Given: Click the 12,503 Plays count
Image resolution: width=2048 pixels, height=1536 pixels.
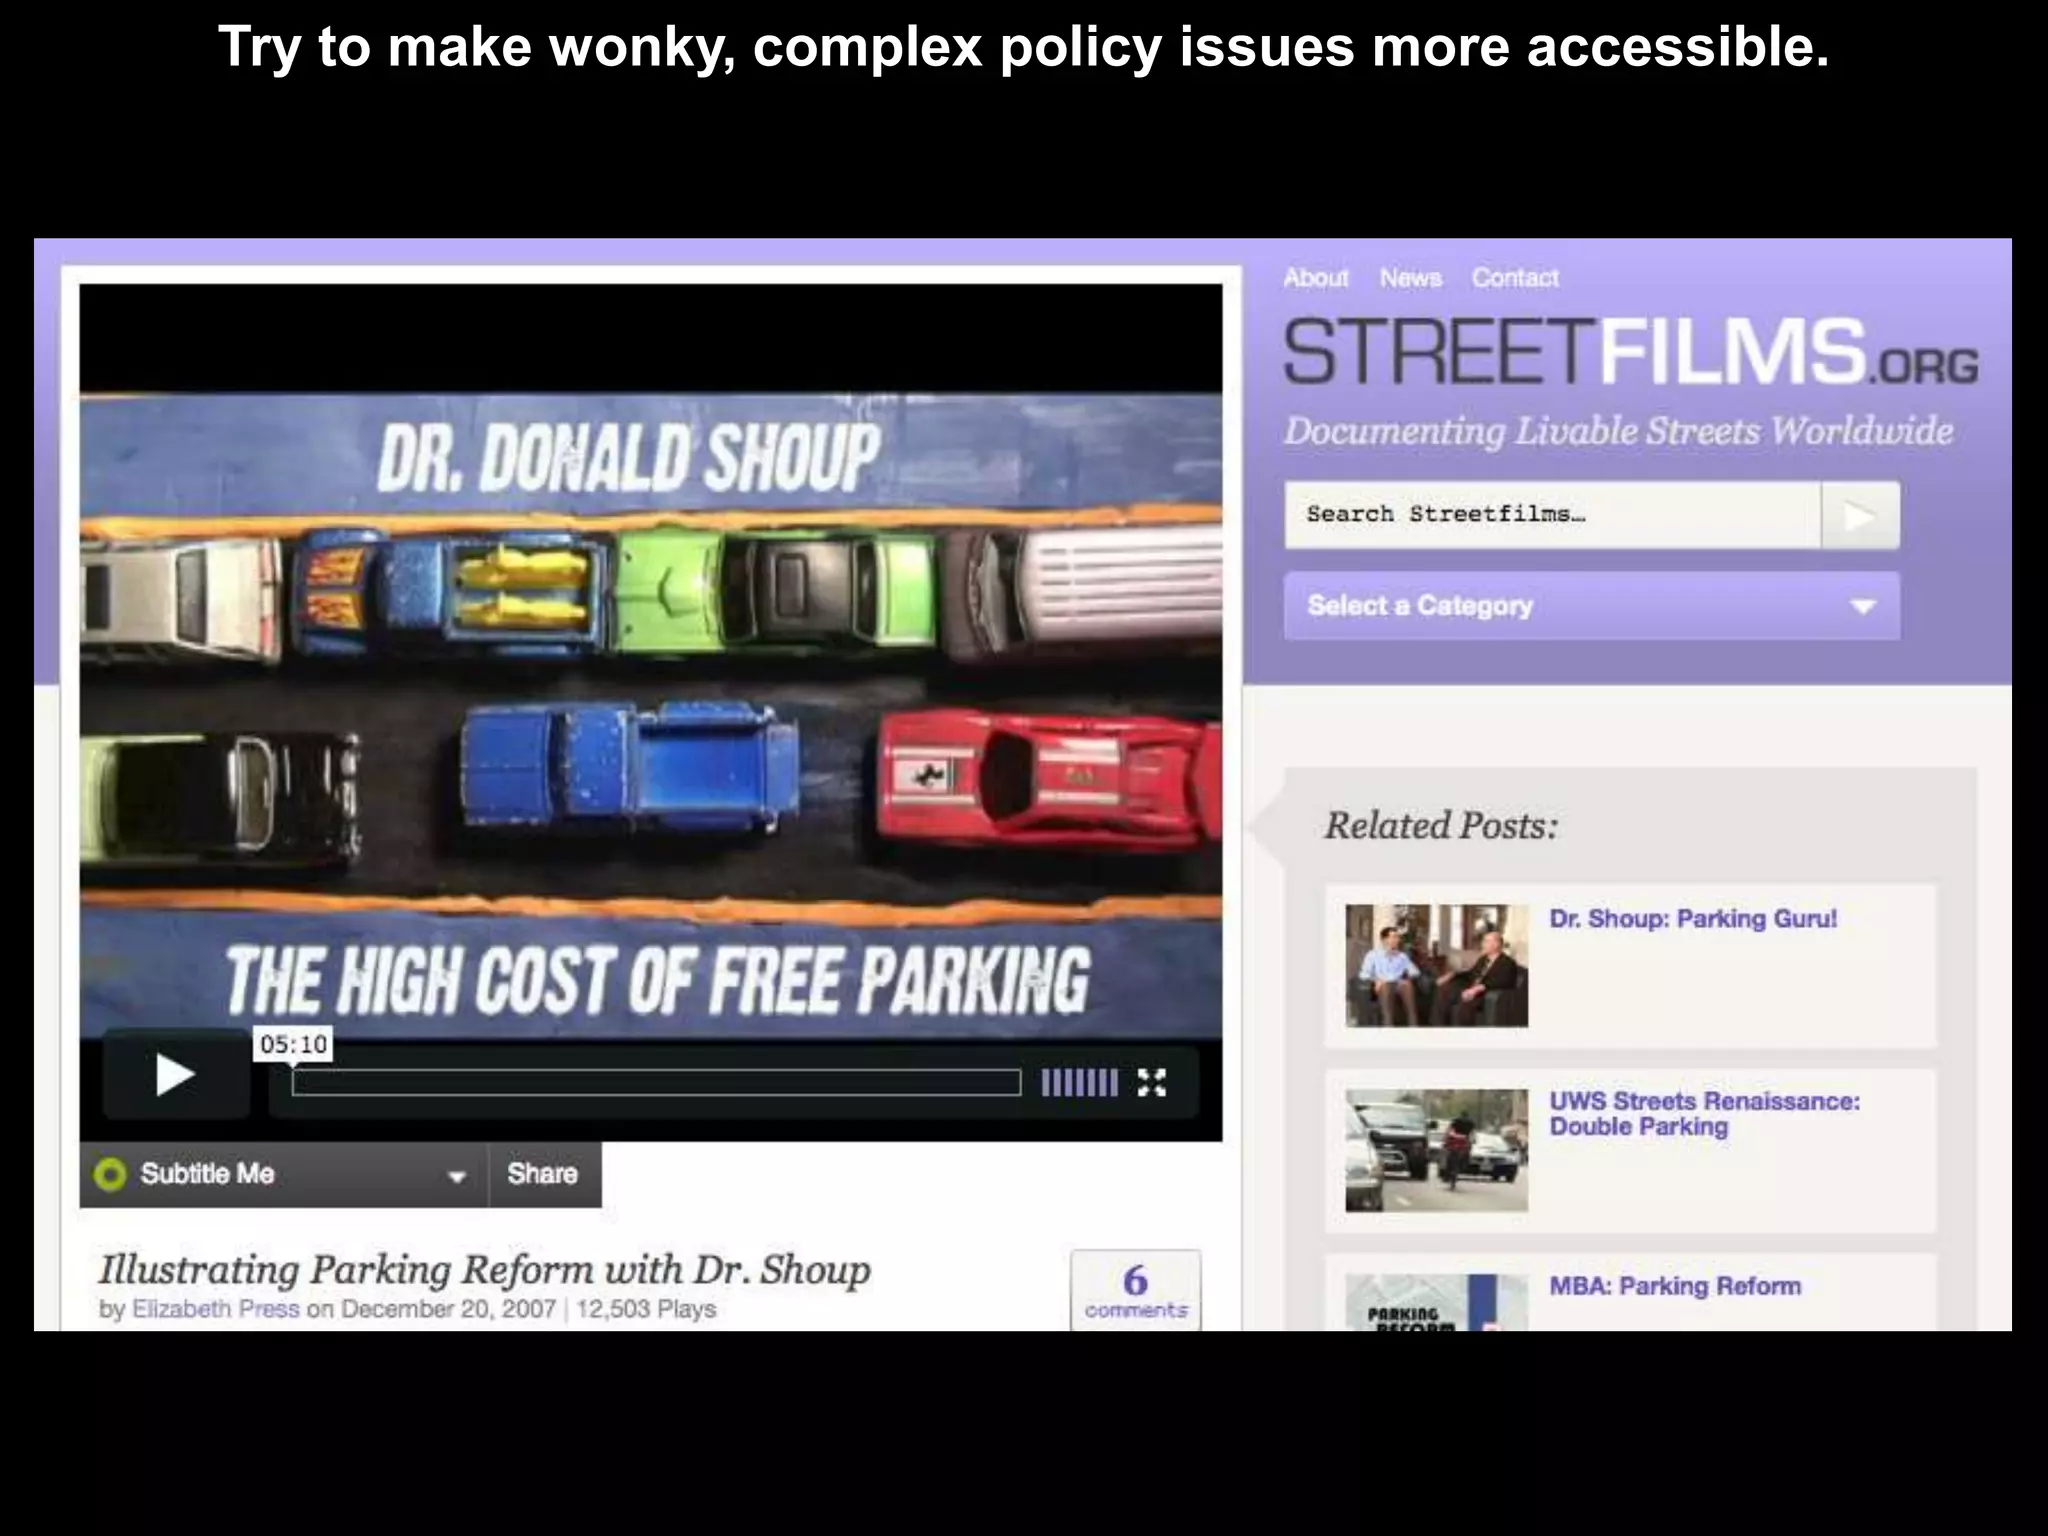Looking at the screenshot, I should click(x=646, y=1309).
